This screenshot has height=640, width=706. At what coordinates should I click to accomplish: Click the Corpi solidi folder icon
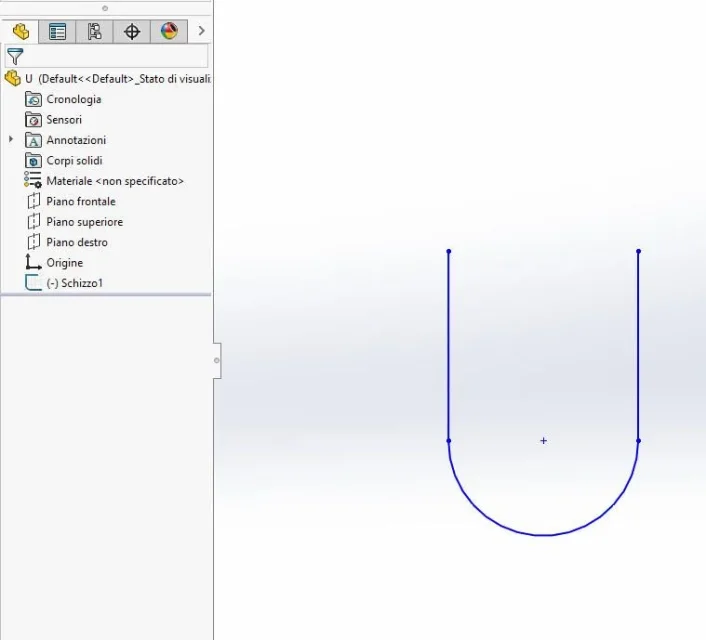tap(33, 161)
